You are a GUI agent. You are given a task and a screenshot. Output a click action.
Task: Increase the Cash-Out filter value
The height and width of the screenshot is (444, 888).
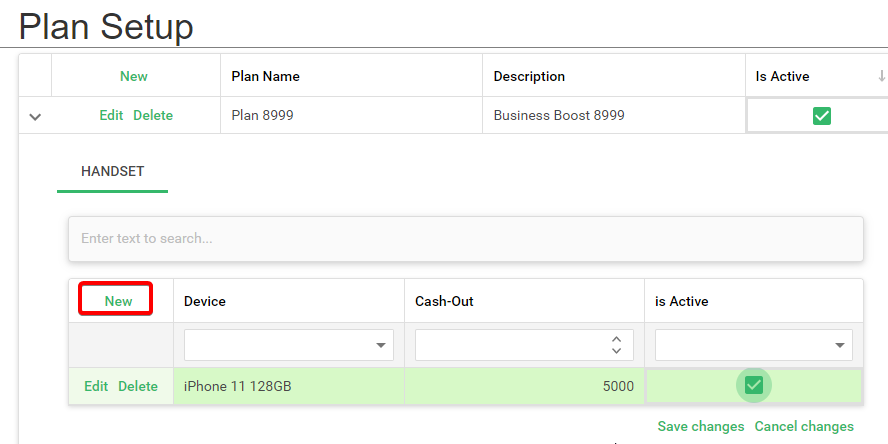(616, 340)
